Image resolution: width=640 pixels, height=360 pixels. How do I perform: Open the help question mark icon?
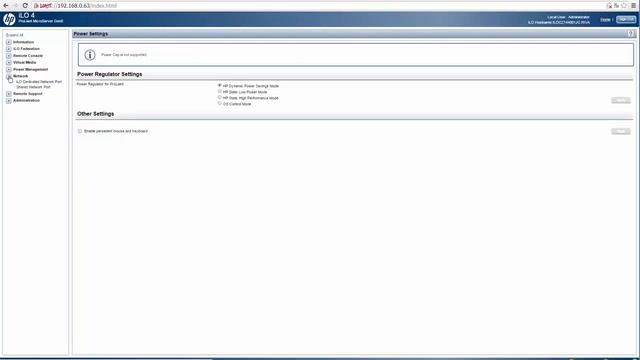[x=631, y=34]
